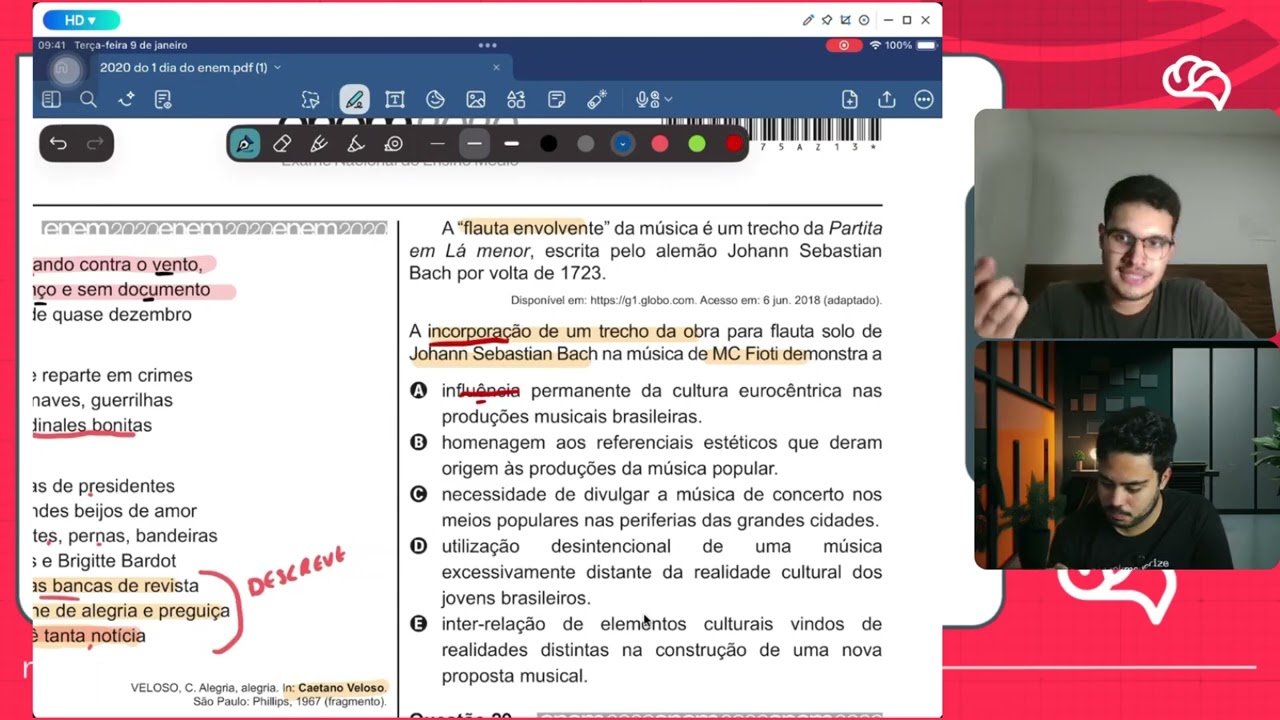The image size is (1280, 720).
Task: Redo the last action
Action: 95,144
